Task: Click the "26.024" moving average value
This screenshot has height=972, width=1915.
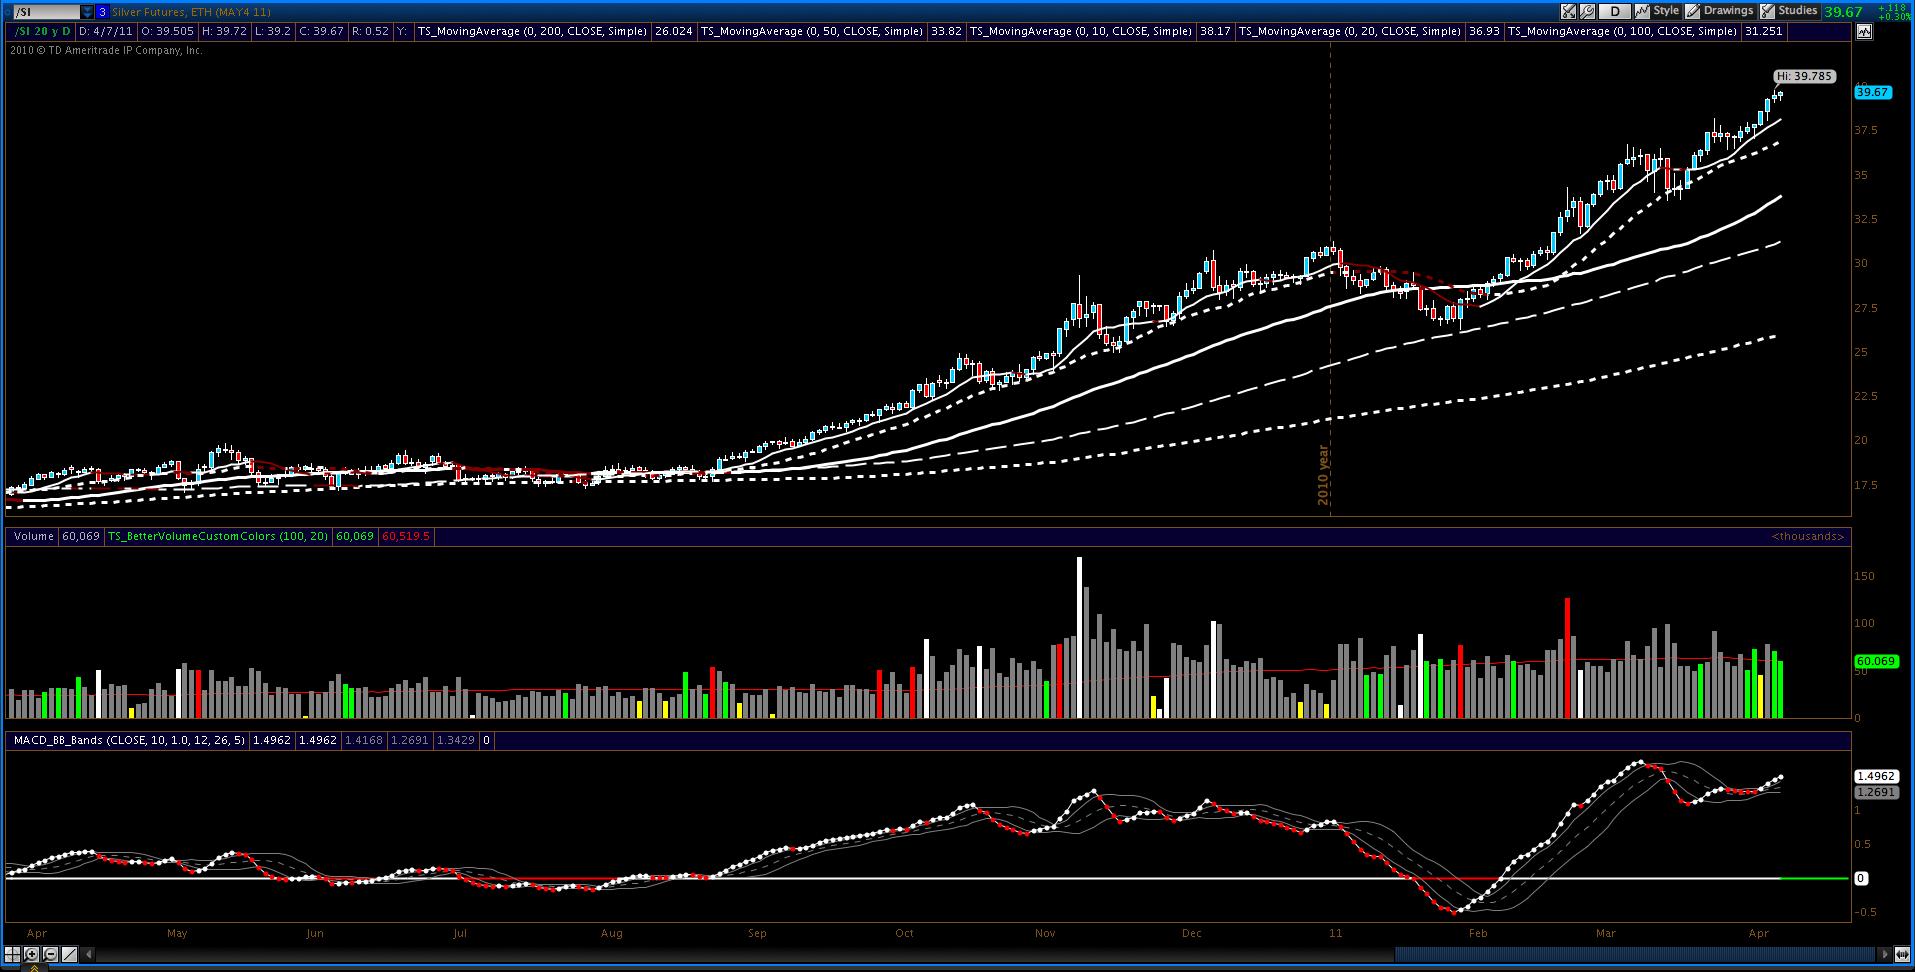Action: [673, 32]
